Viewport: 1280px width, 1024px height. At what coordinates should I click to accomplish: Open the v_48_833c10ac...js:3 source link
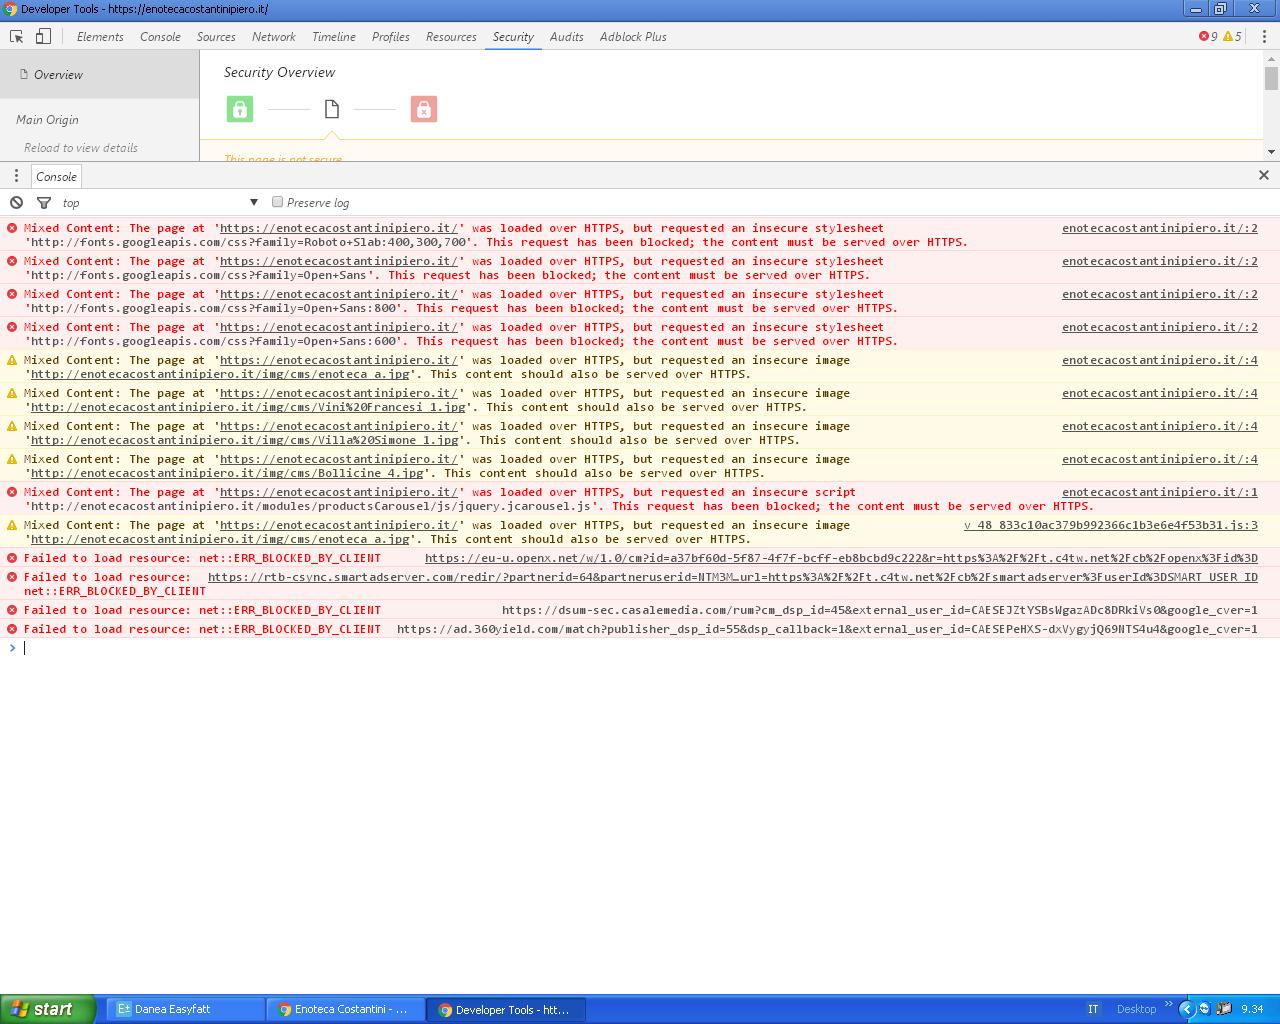coord(1111,525)
